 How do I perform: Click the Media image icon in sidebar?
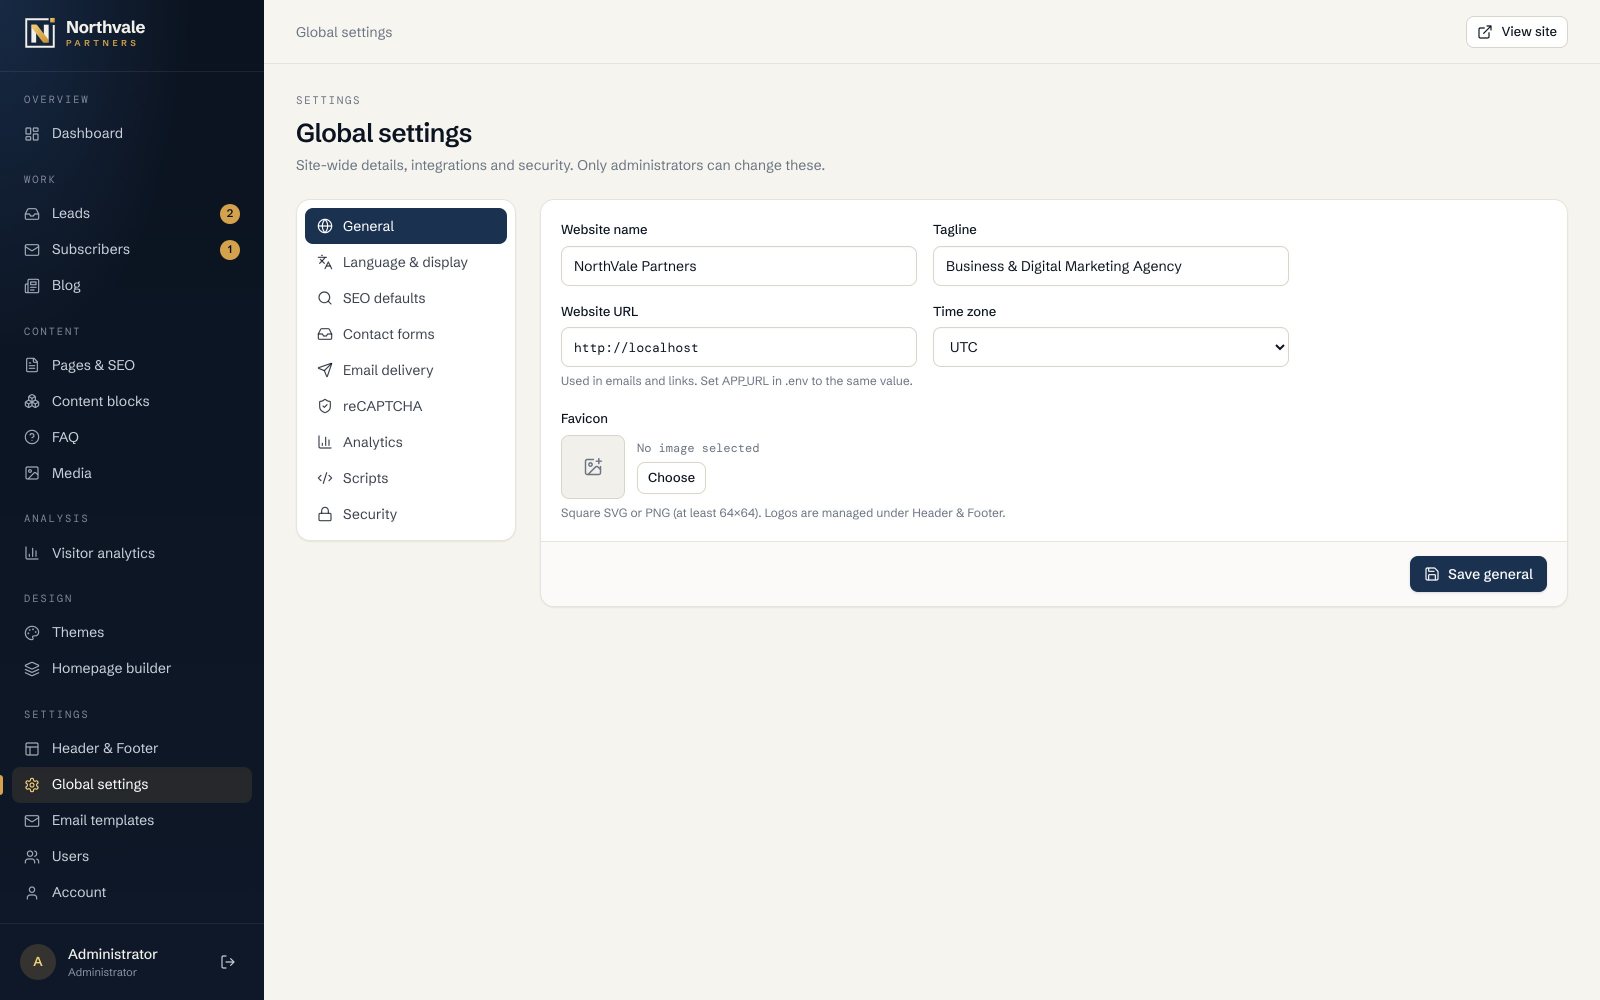point(32,474)
